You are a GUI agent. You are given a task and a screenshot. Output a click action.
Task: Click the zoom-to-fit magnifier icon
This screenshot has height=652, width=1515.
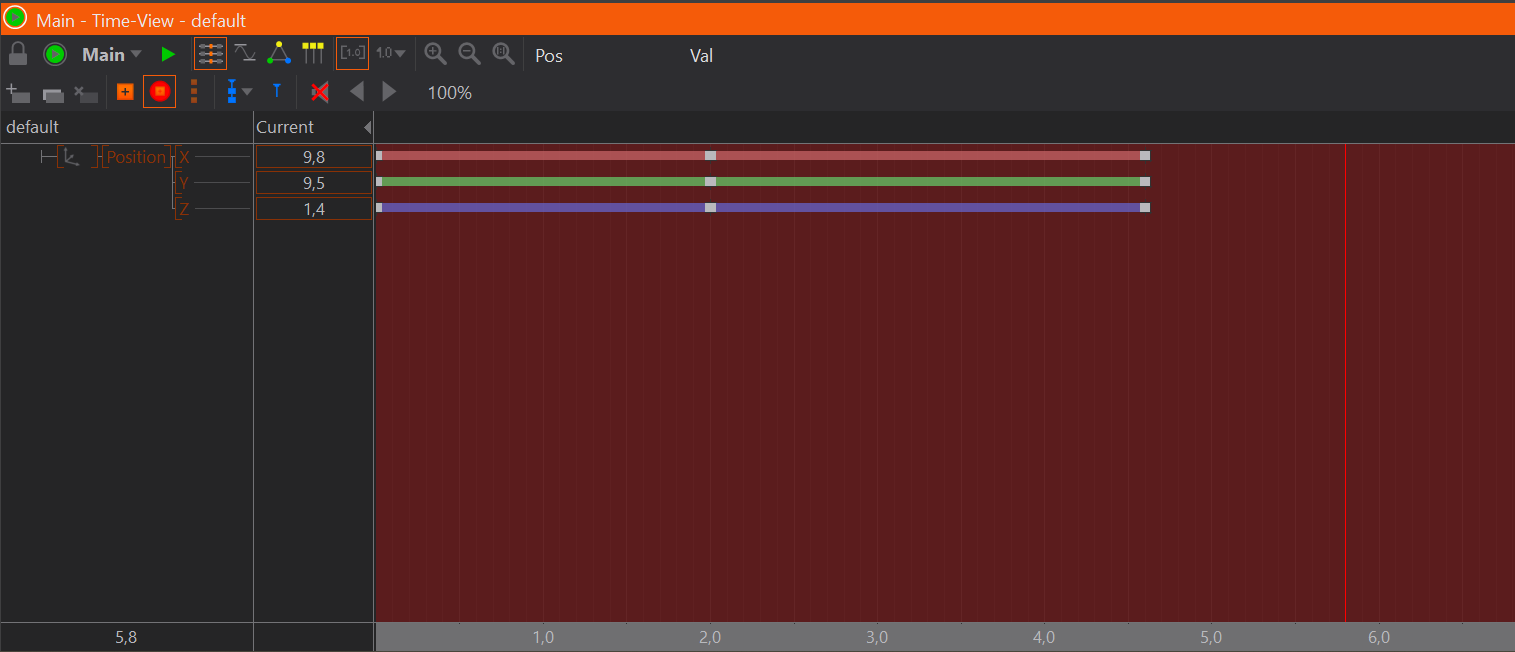point(503,54)
